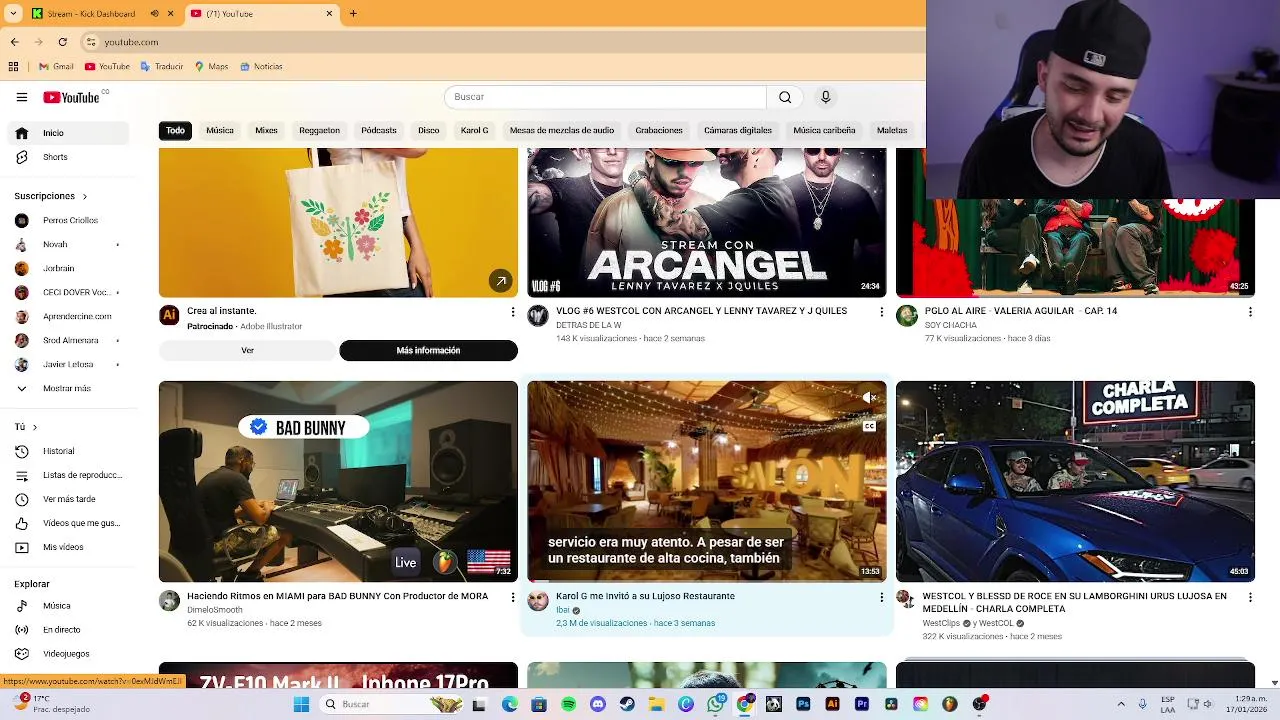Click the search magnifier button
This screenshot has width=1280, height=720.
pos(785,97)
